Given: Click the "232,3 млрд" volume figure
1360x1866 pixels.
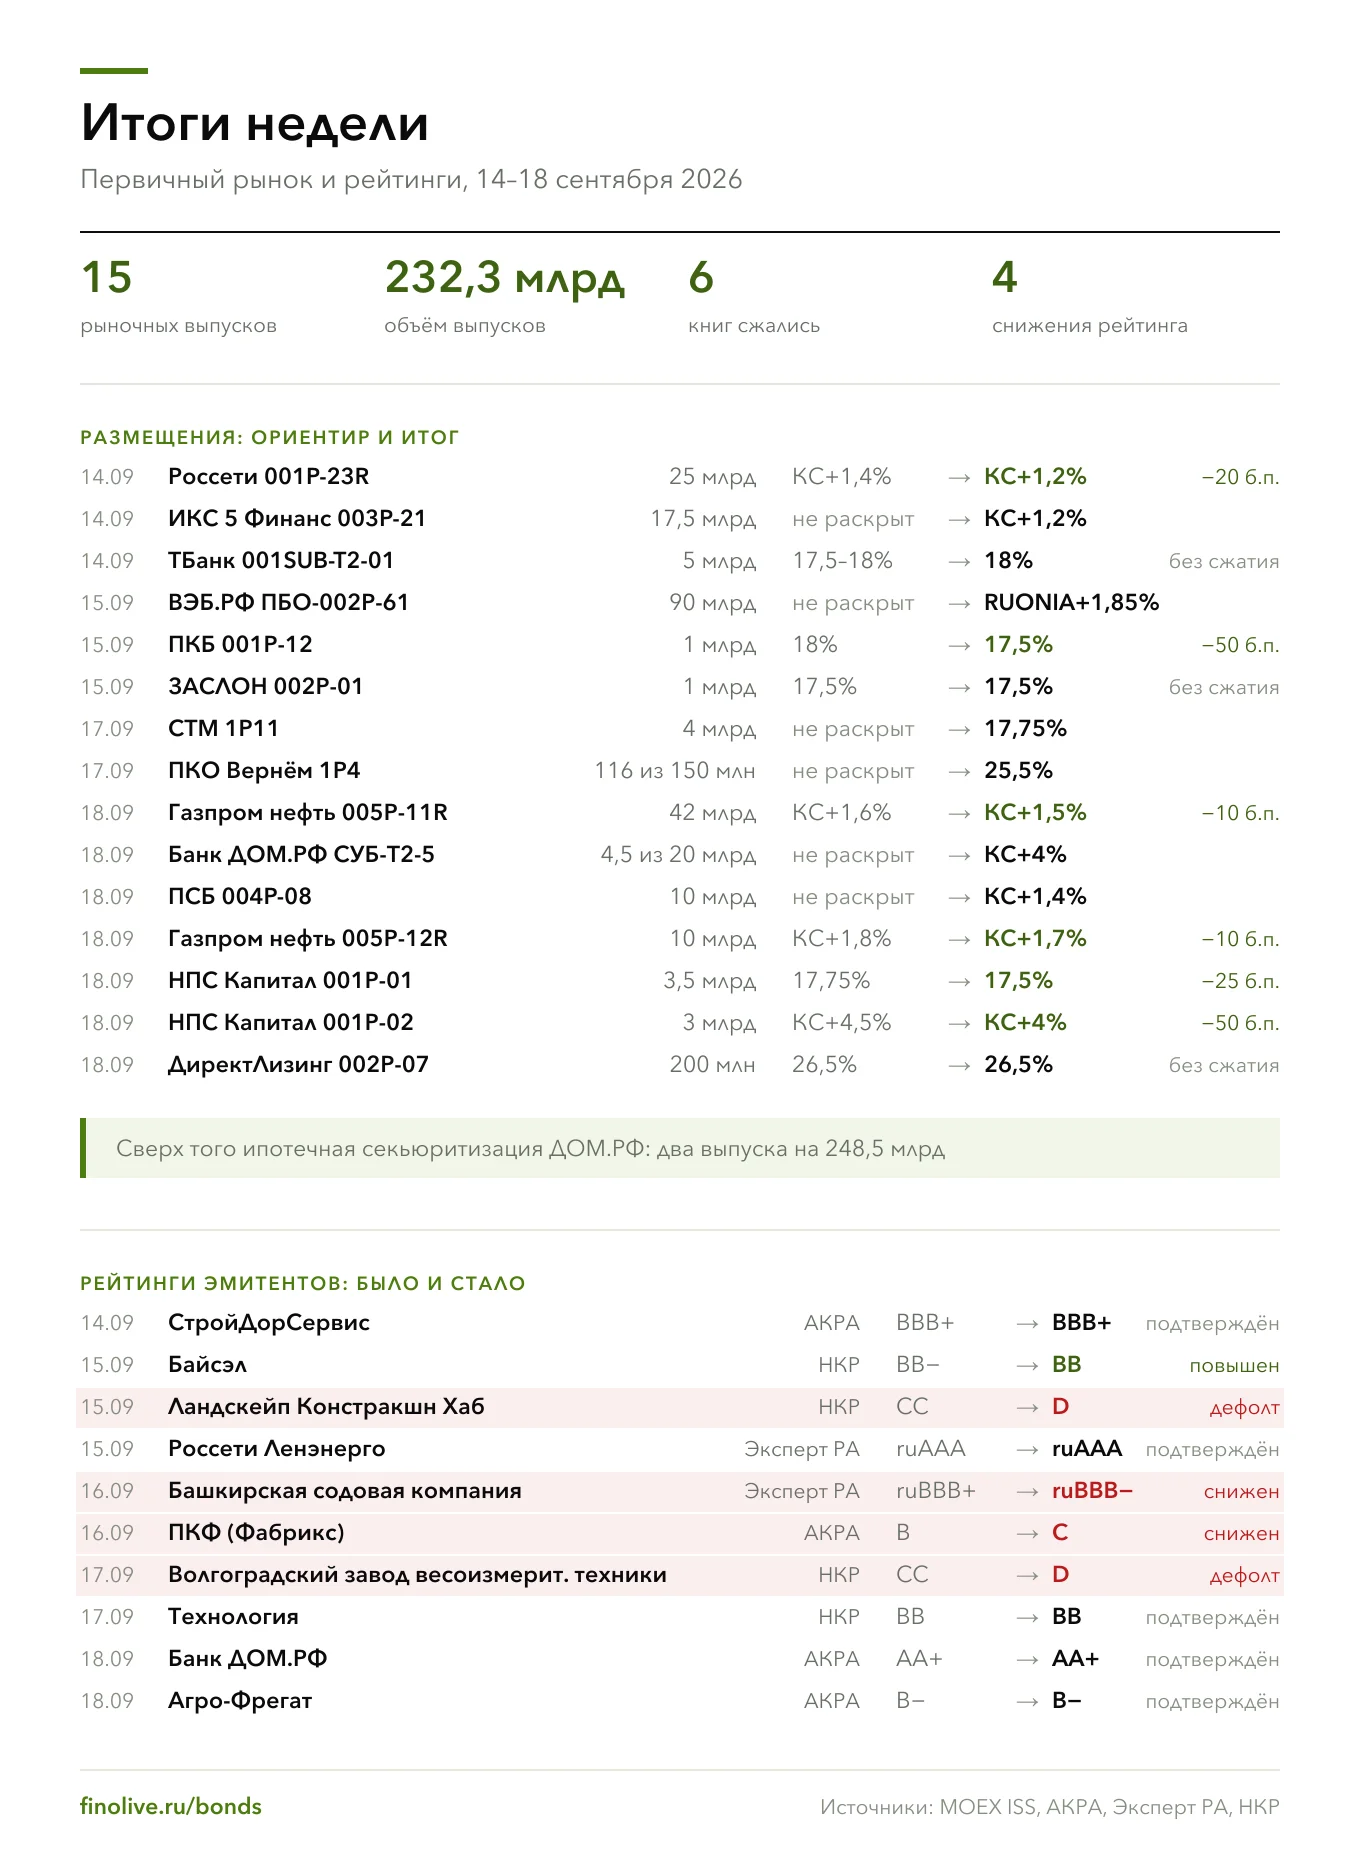Looking at the screenshot, I should 505,279.
